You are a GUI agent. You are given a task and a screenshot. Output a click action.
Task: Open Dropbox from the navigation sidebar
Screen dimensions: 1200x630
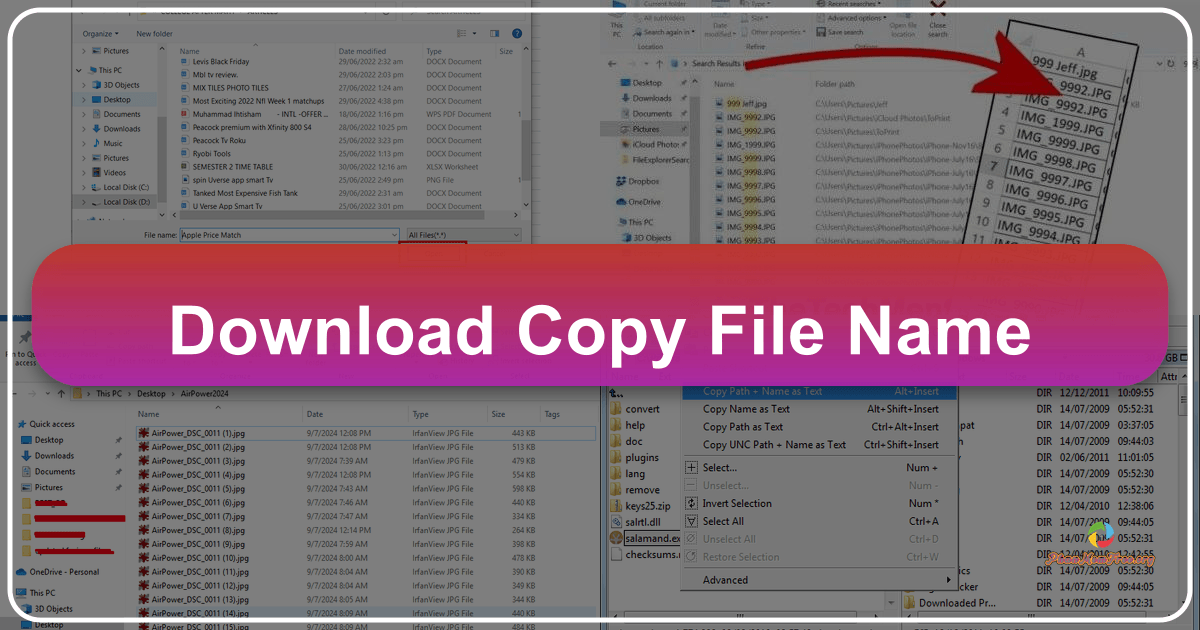tap(641, 181)
